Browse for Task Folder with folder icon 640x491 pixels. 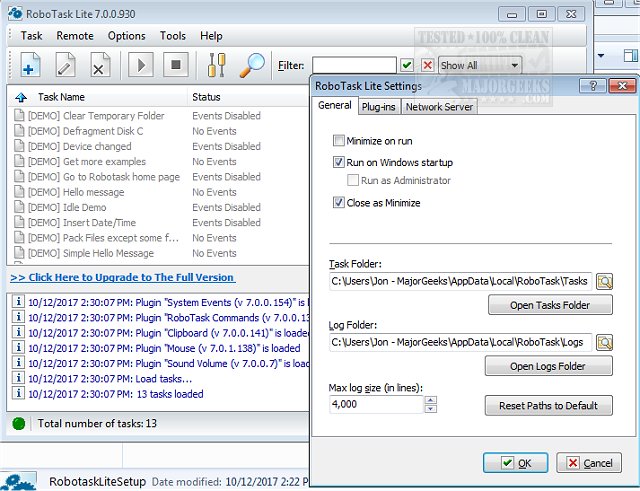tap(604, 281)
